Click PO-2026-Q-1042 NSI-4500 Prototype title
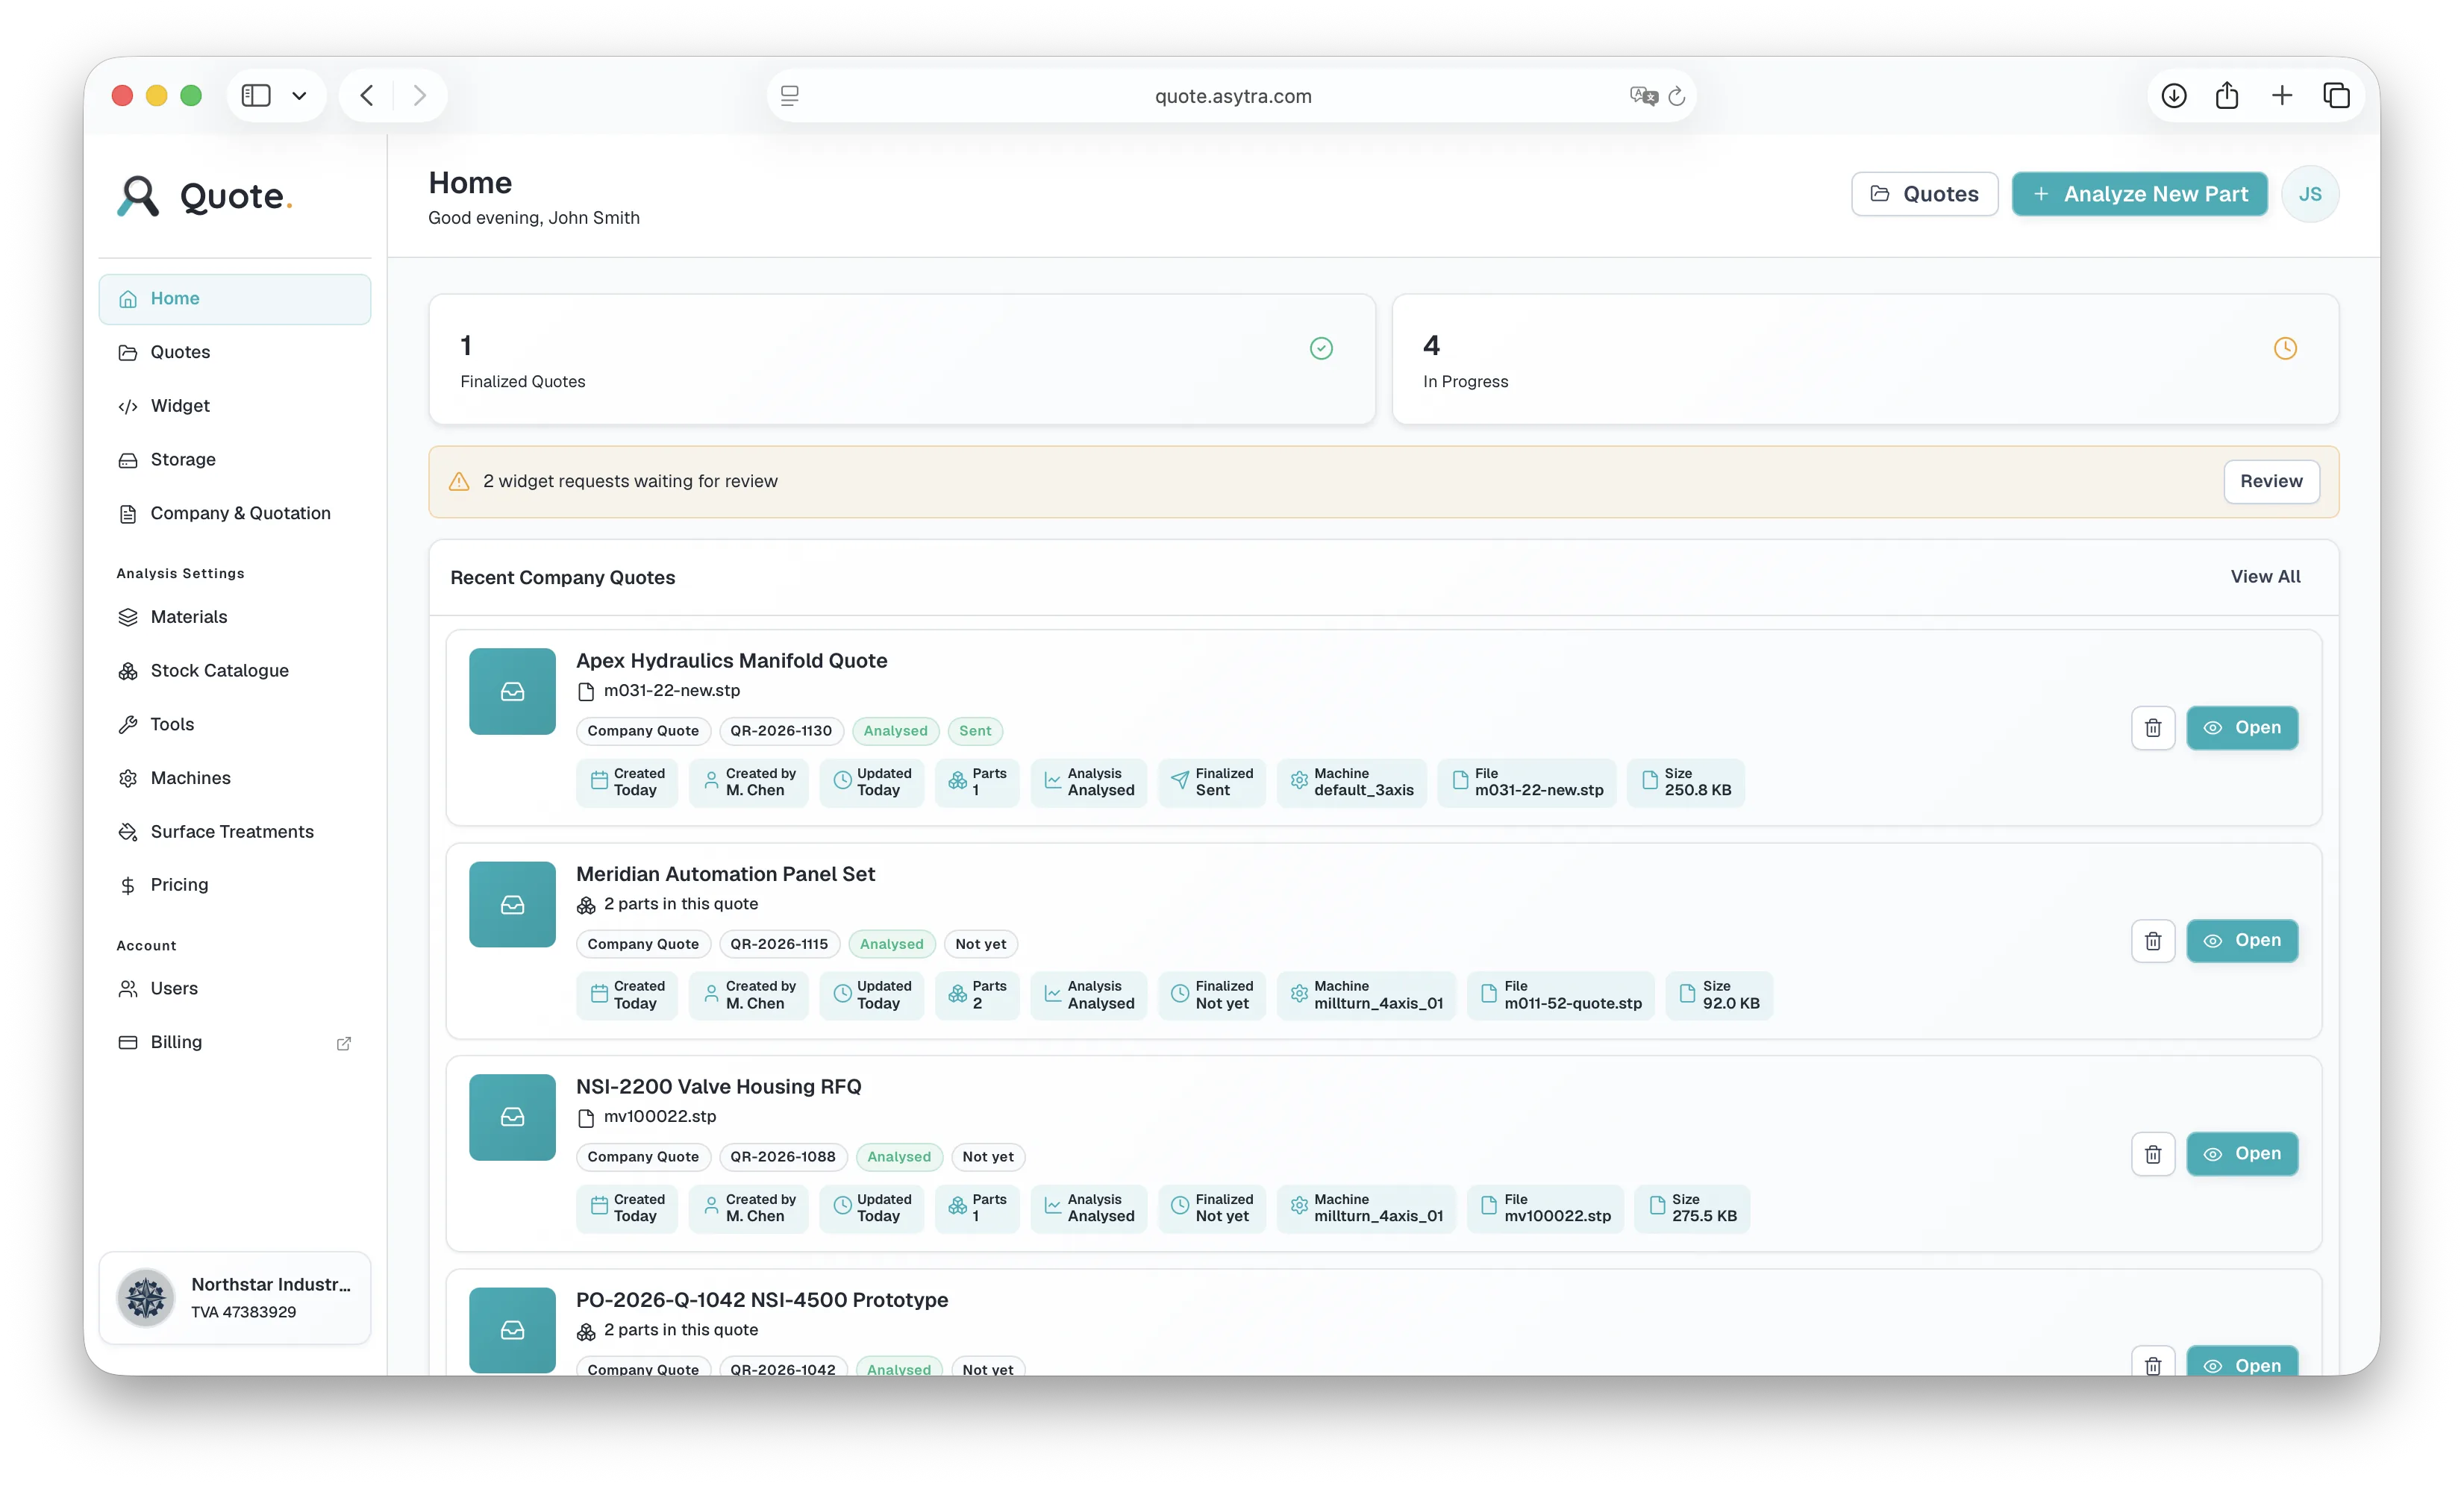The width and height of the screenshot is (2464, 1486). [x=762, y=1300]
